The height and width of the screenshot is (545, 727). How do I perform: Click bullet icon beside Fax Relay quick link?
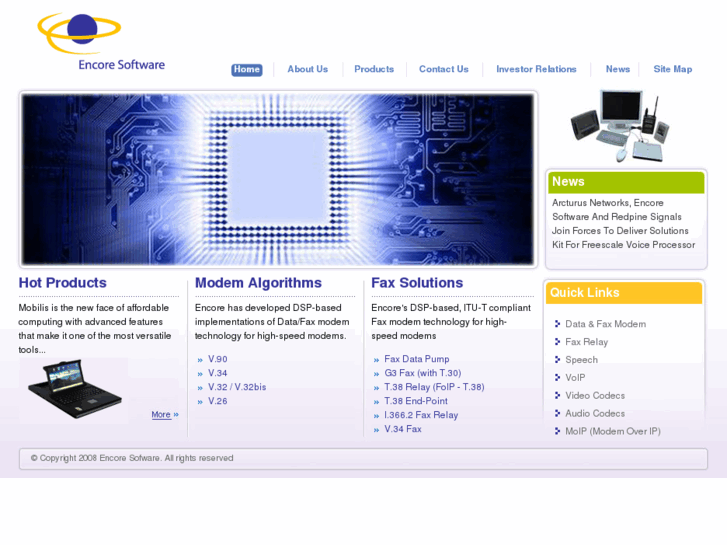coord(557,342)
